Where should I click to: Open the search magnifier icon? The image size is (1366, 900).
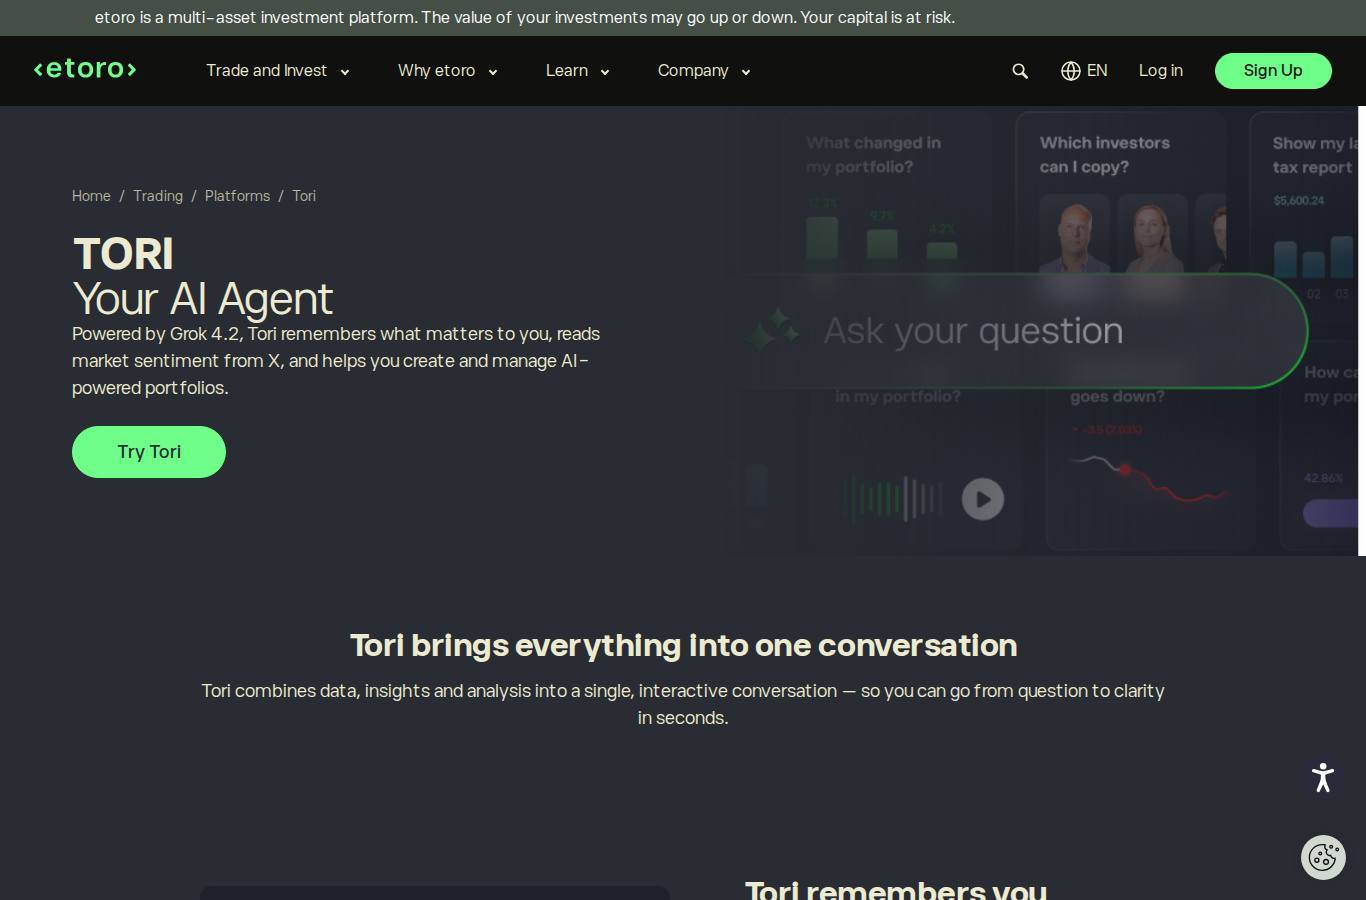click(x=1020, y=71)
